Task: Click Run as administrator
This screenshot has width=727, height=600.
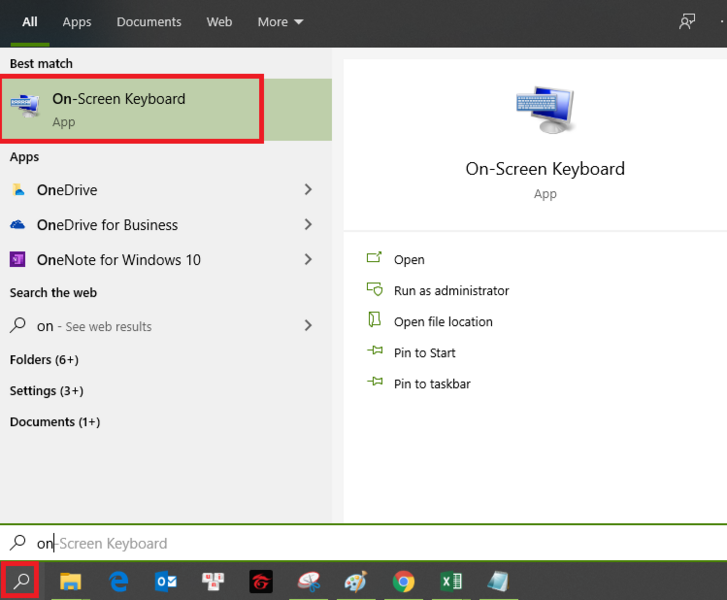Action: (451, 291)
